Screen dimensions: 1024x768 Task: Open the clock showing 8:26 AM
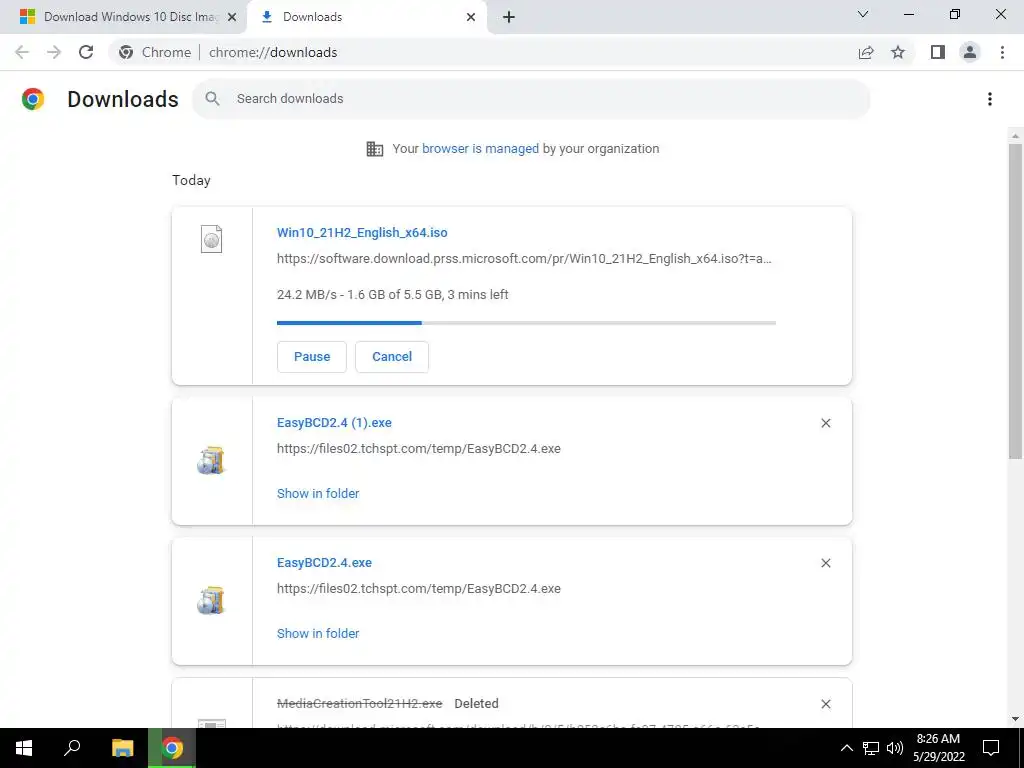click(x=938, y=748)
